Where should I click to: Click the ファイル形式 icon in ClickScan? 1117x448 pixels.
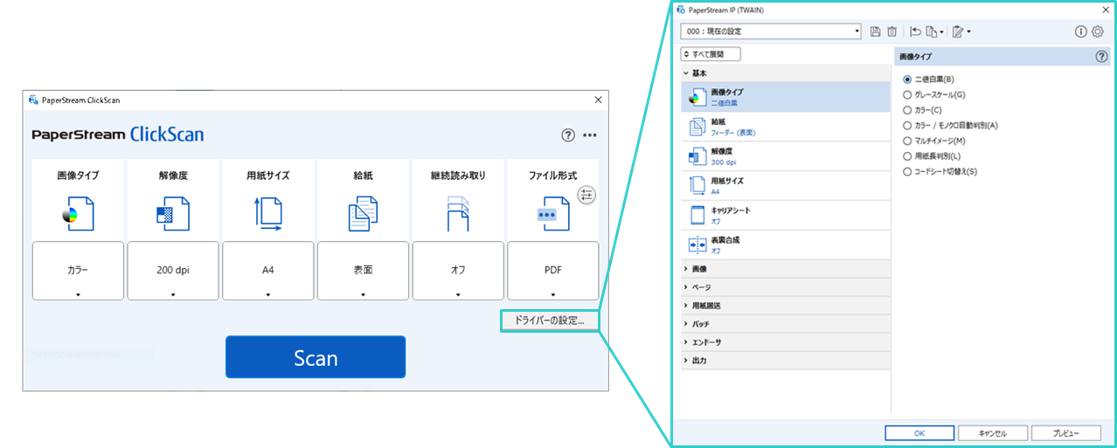coord(552,214)
